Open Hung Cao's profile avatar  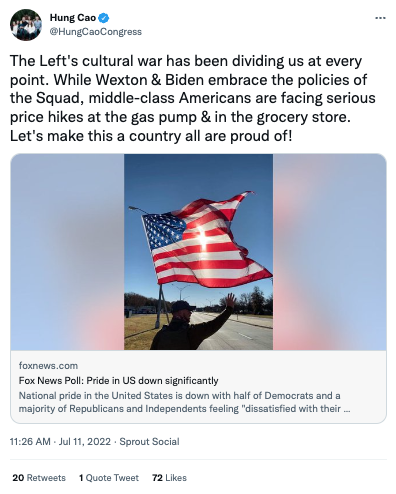click(x=26, y=25)
